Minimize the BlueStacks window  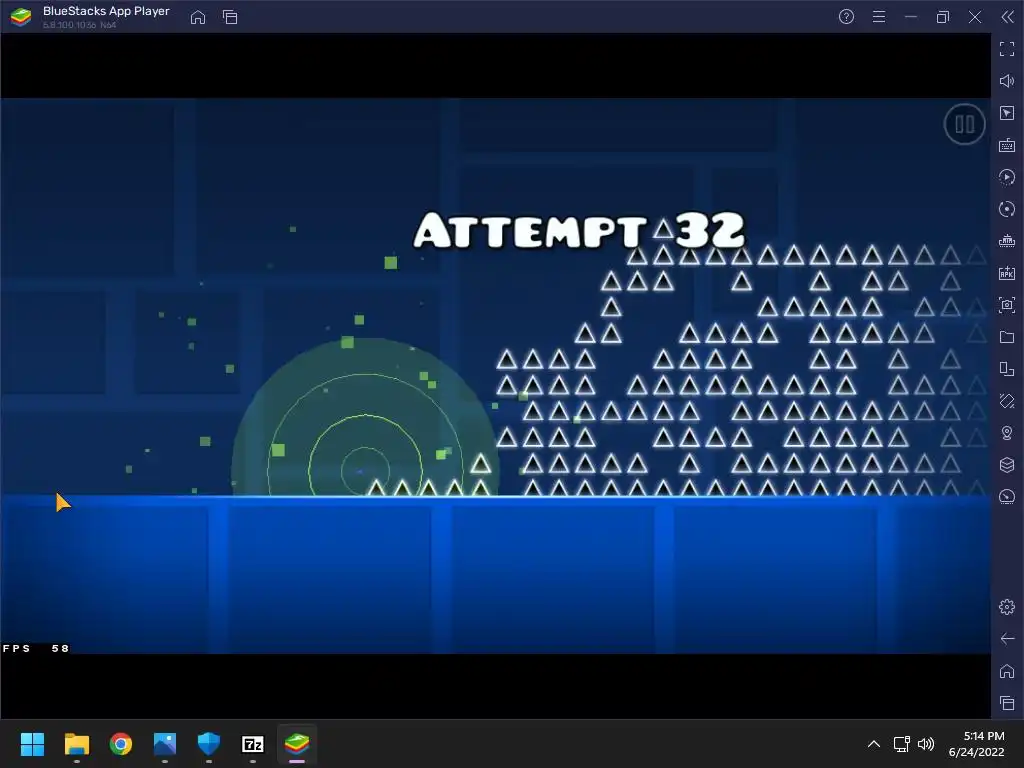911,17
